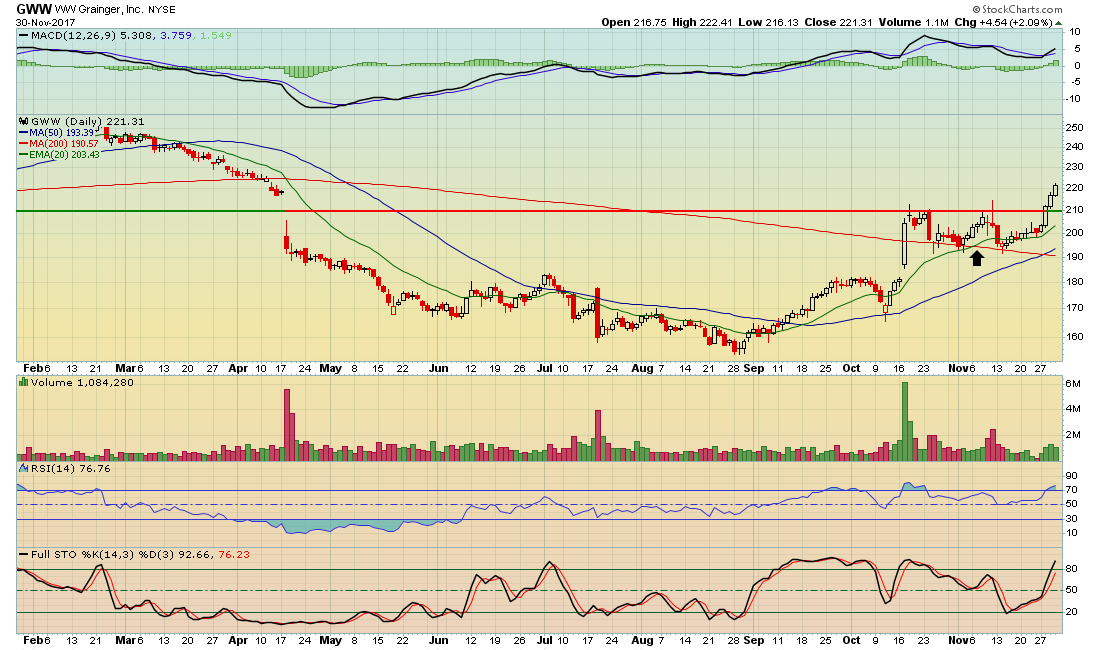Image resolution: width=1100 pixels, height=650 pixels.
Task: Click the RSI(14) 76.76 label
Action: pyautogui.click(x=70, y=468)
